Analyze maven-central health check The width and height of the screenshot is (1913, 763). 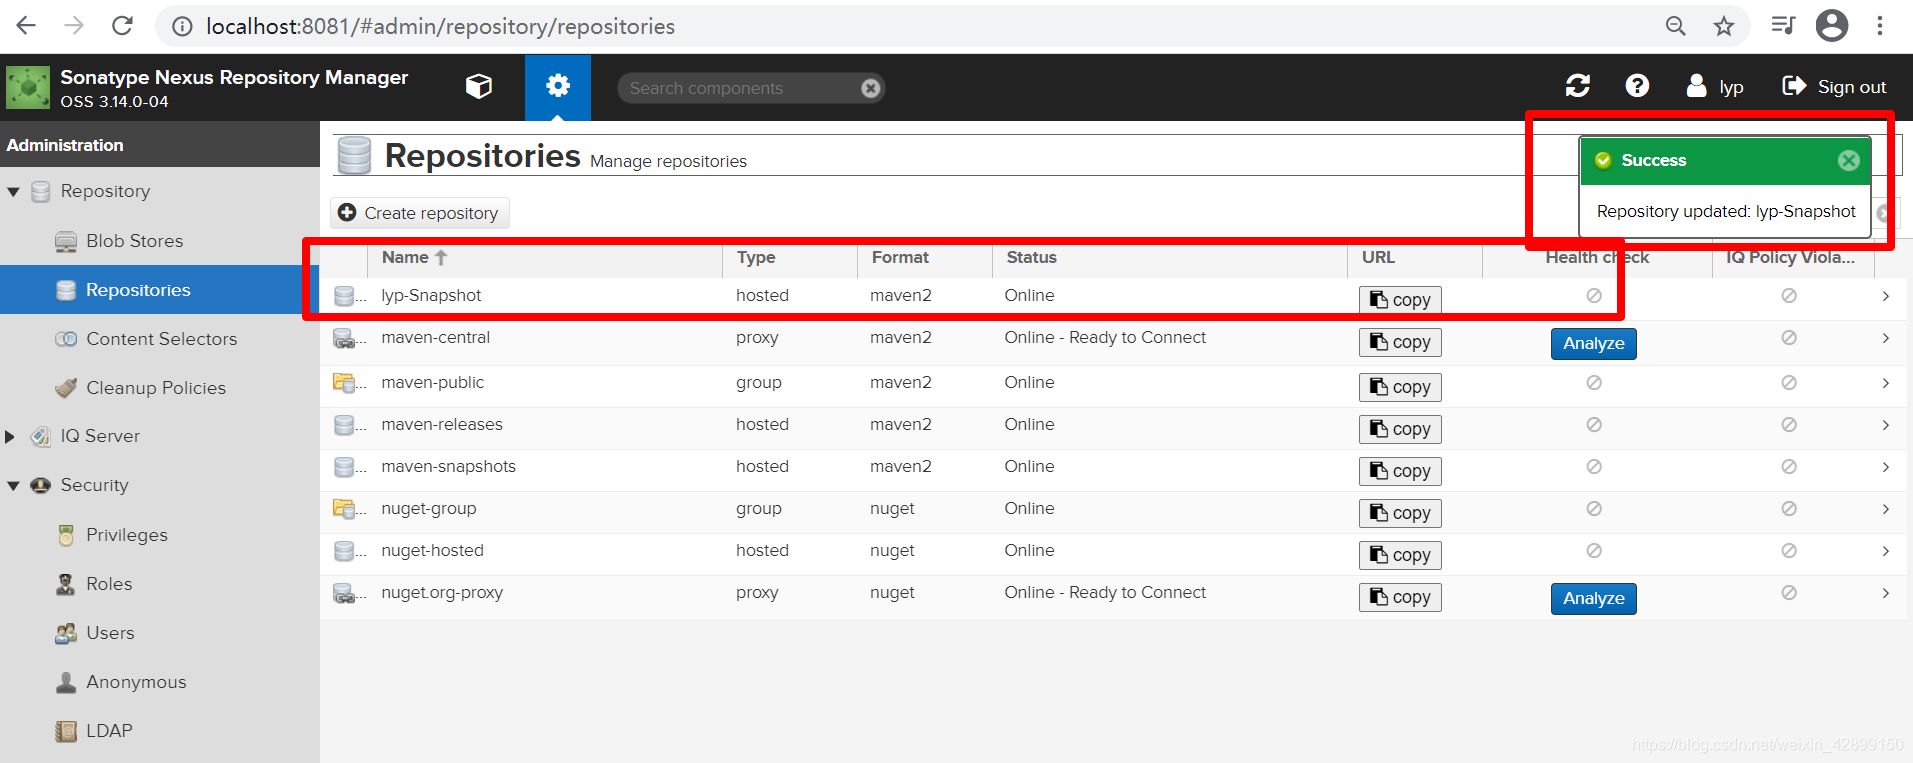tap(1594, 344)
